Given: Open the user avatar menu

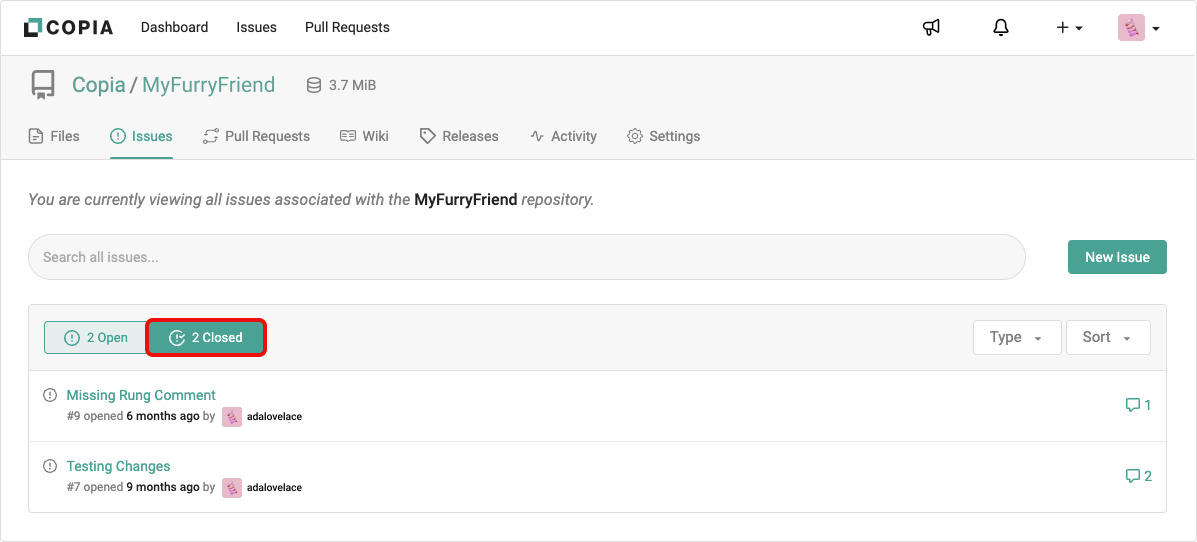Looking at the screenshot, I should pyautogui.click(x=1138, y=28).
